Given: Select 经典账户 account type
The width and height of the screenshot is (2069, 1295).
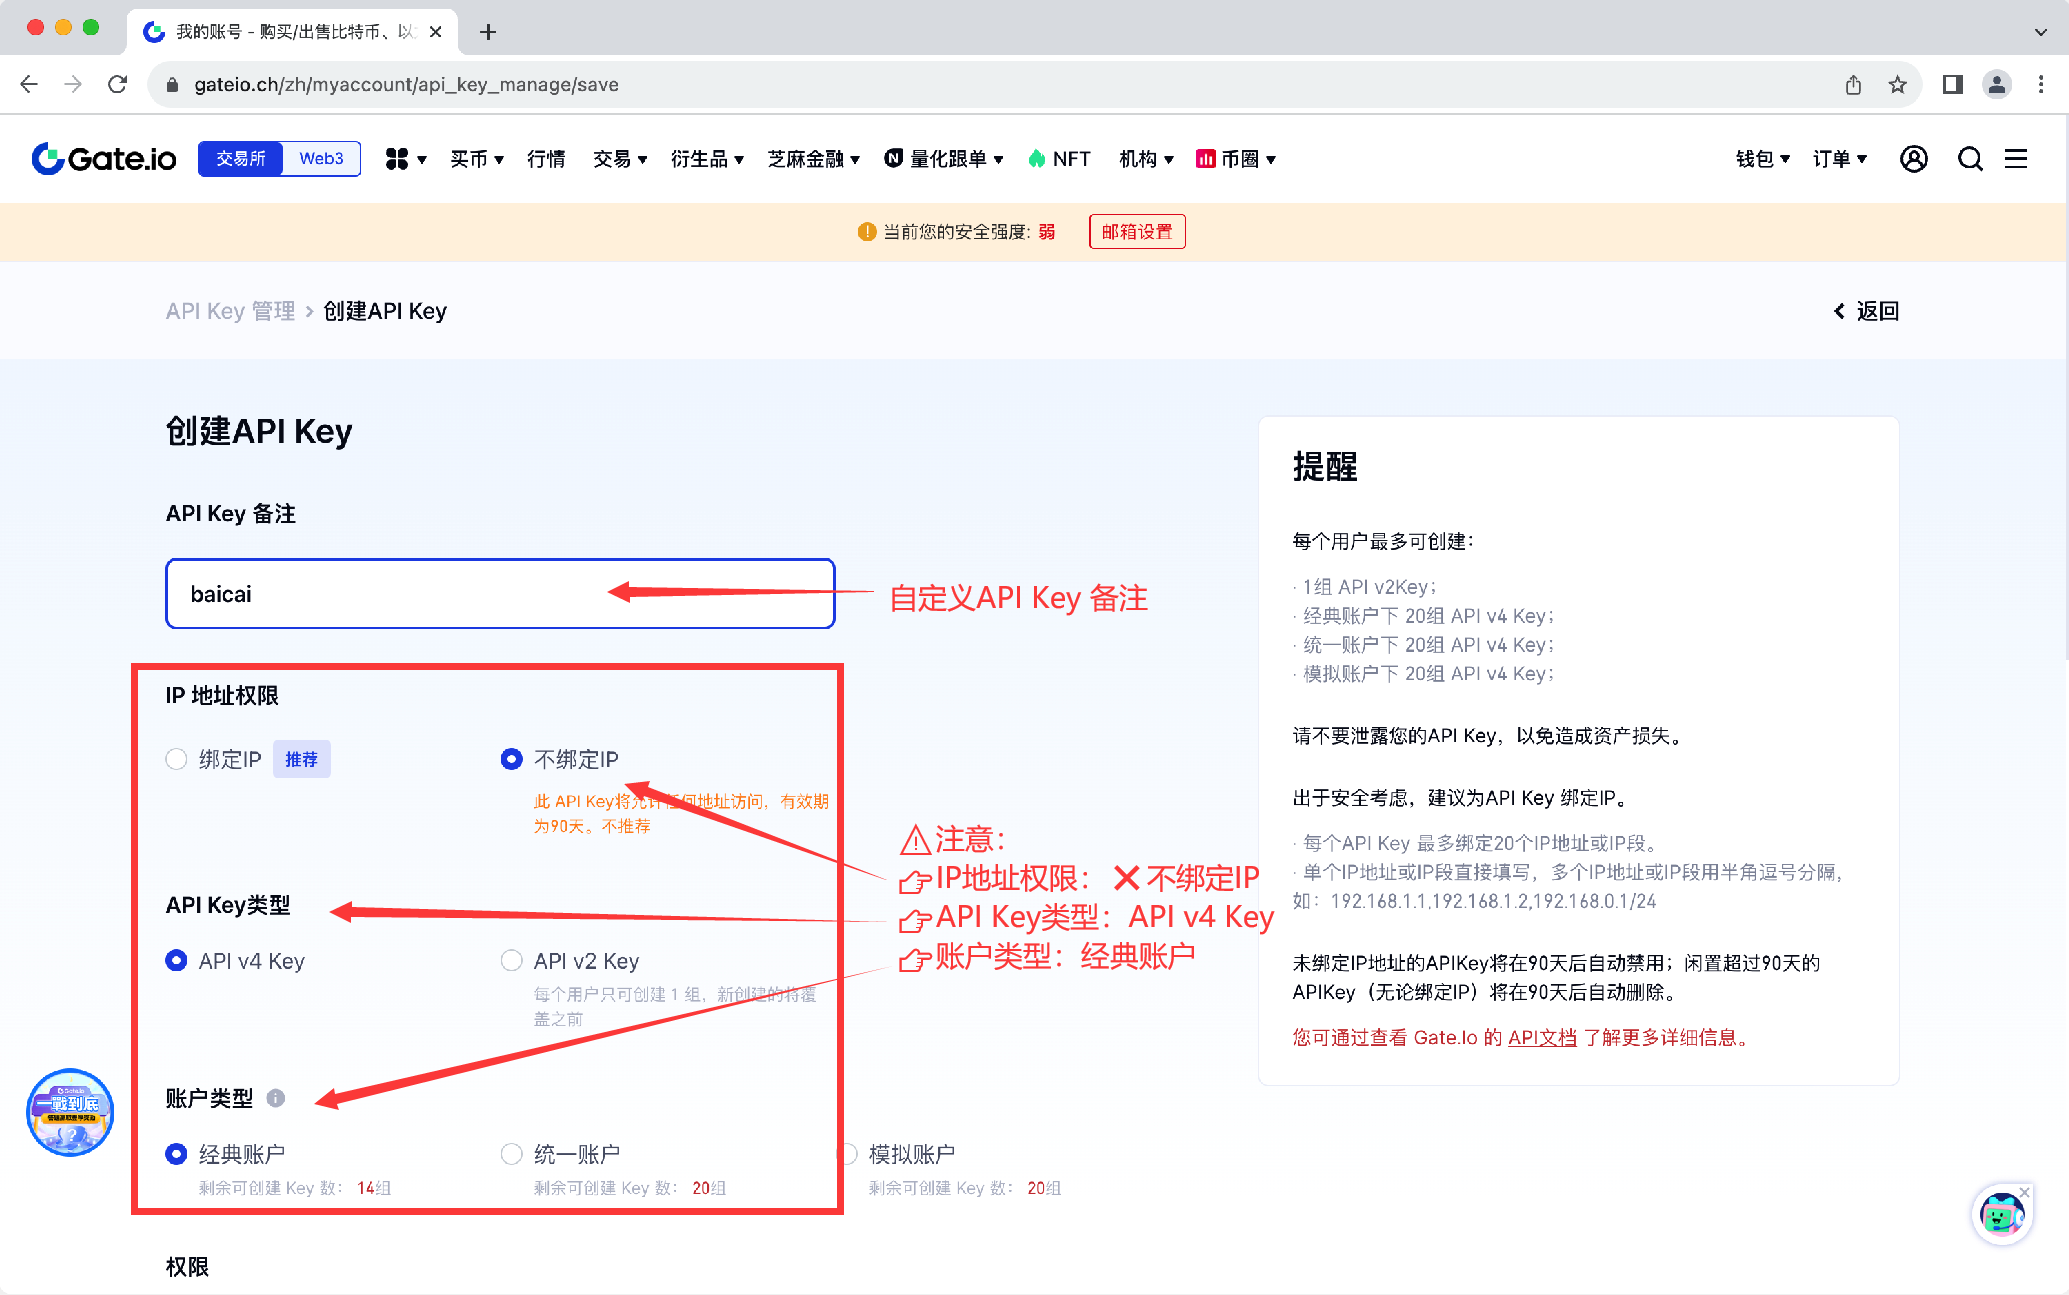Looking at the screenshot, I should [176, 1154].
